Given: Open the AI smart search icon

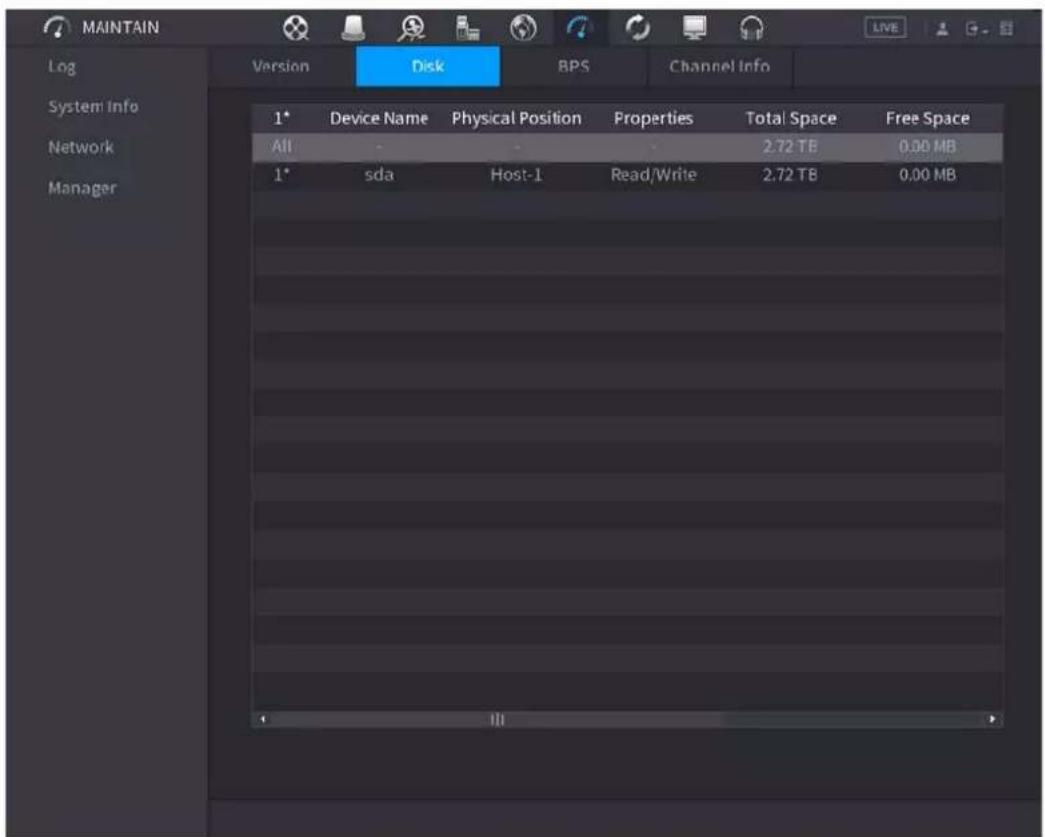Looking at the screenshot, I should click(x=411, y=29).
